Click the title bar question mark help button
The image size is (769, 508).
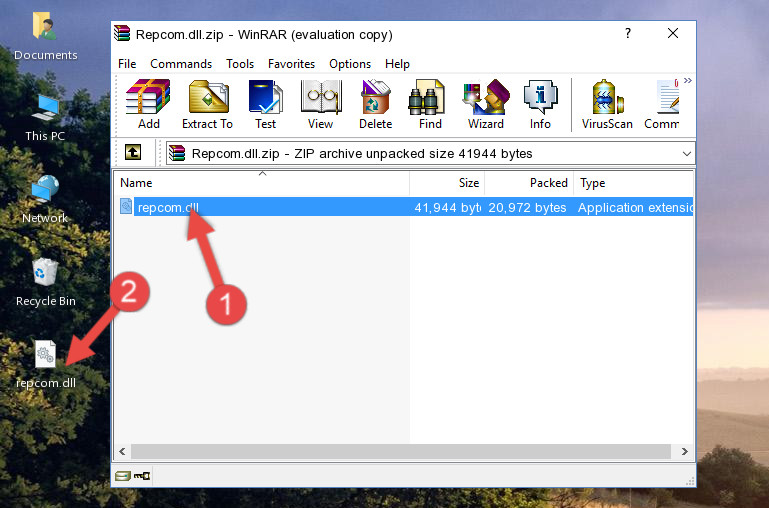click(x=628, y=33)
